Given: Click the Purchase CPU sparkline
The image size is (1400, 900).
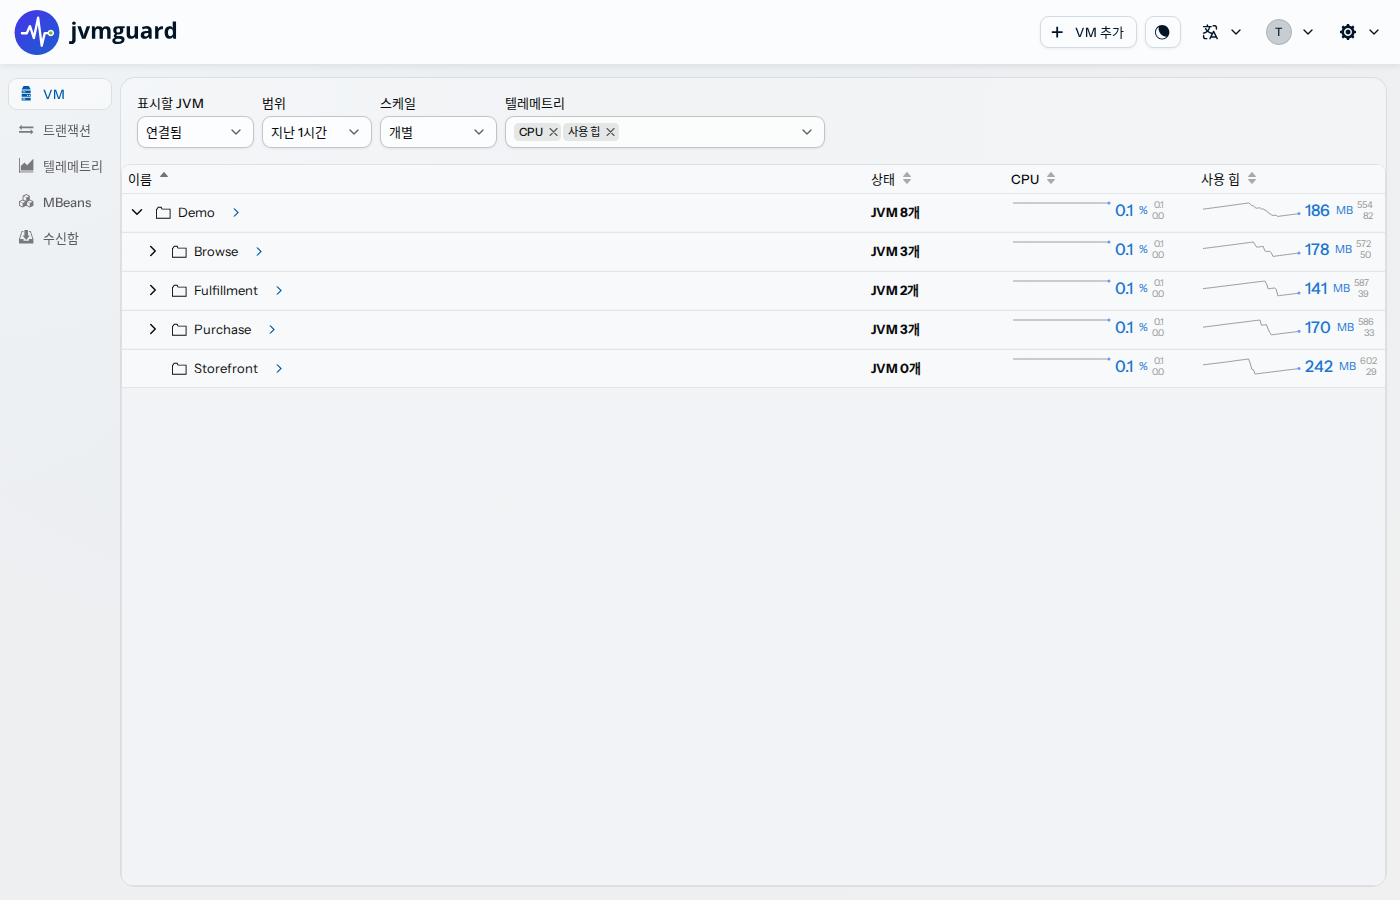Looking at the screenshot, I should coord(1061,322).
